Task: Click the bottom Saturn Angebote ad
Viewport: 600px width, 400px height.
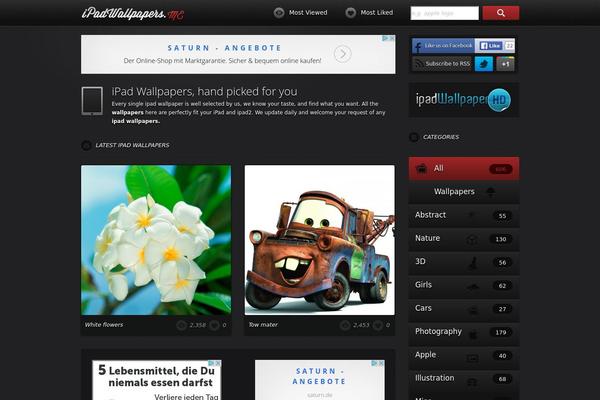Action: click(320, 380)
